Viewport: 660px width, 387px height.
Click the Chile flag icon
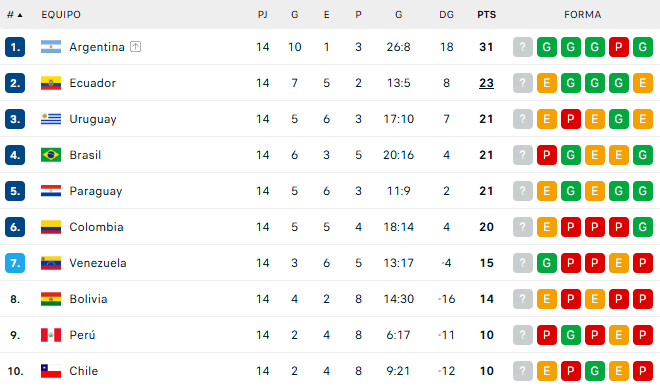coord(51,371)
